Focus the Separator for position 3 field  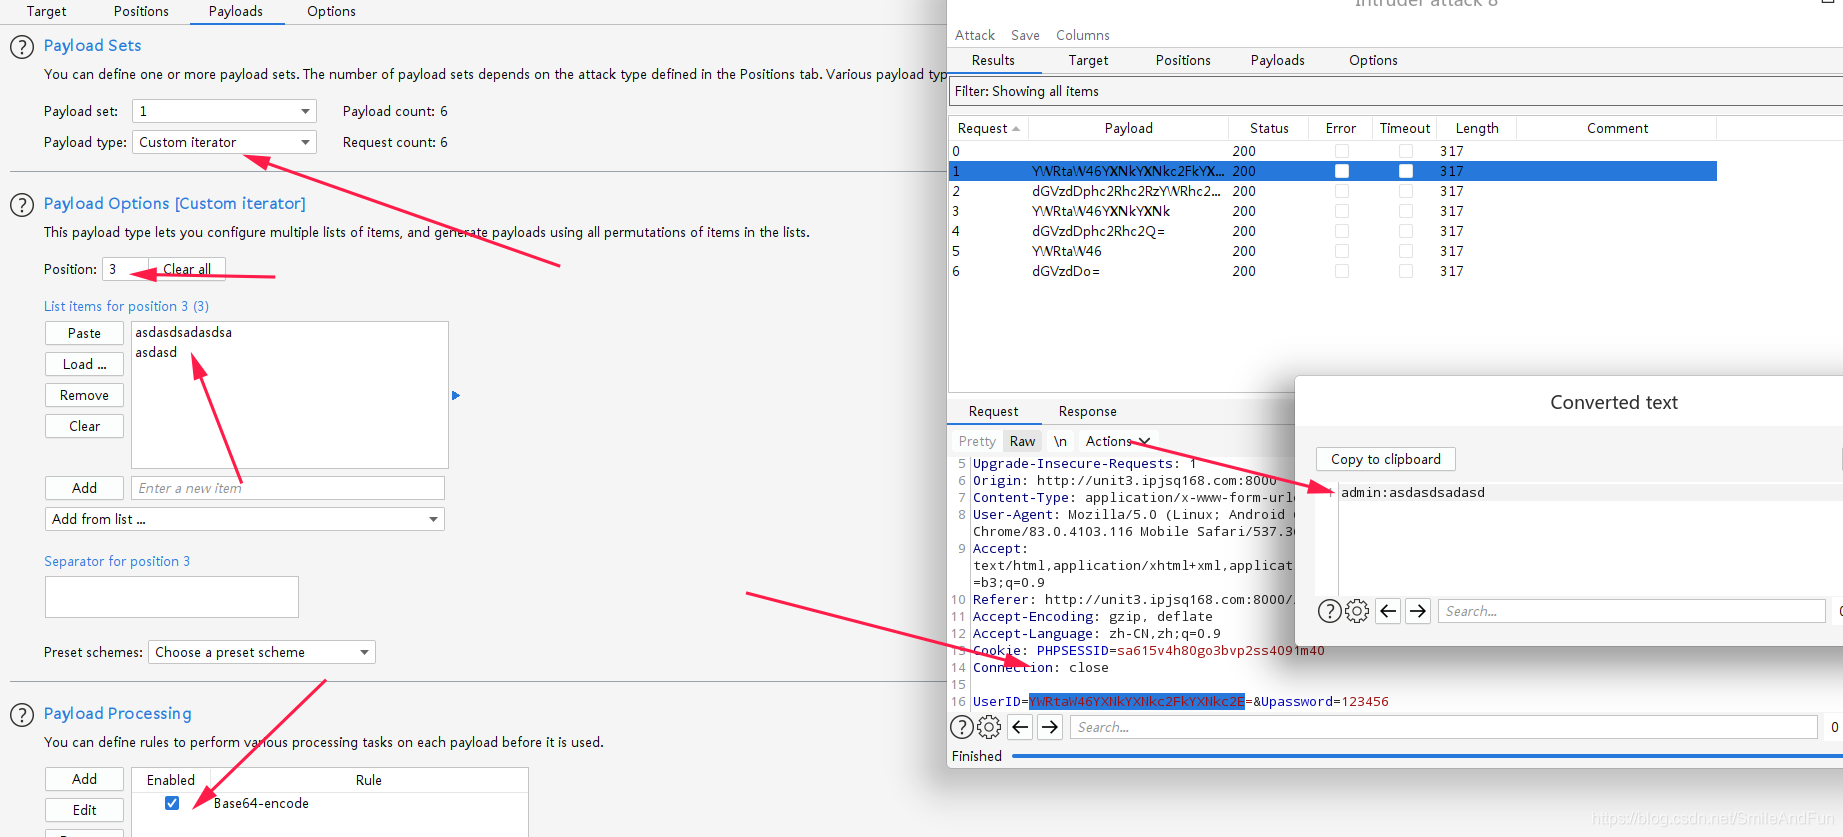(172, 597)
